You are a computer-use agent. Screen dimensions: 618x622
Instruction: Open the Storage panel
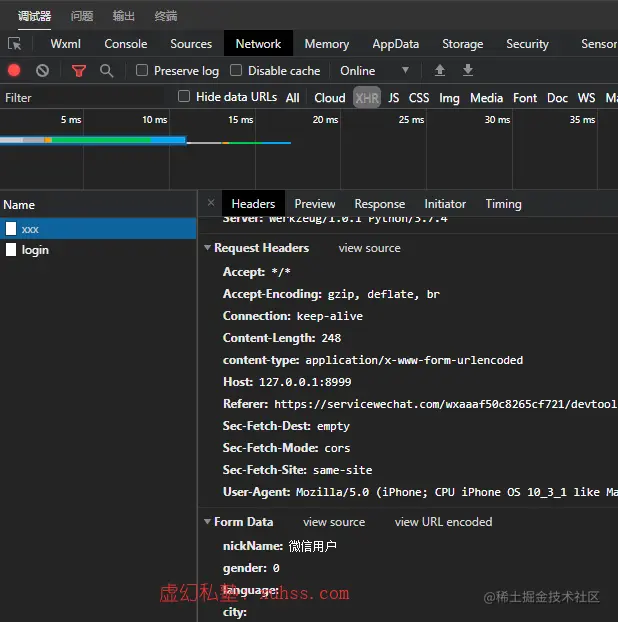(463, 44)
